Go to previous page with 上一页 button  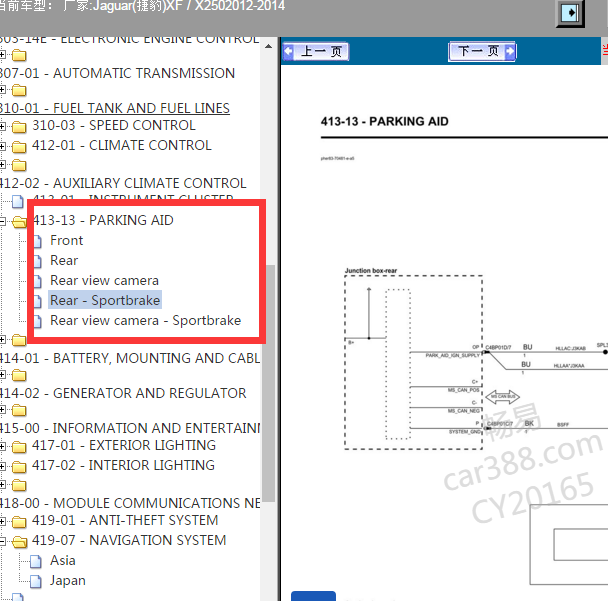[316, 51]
